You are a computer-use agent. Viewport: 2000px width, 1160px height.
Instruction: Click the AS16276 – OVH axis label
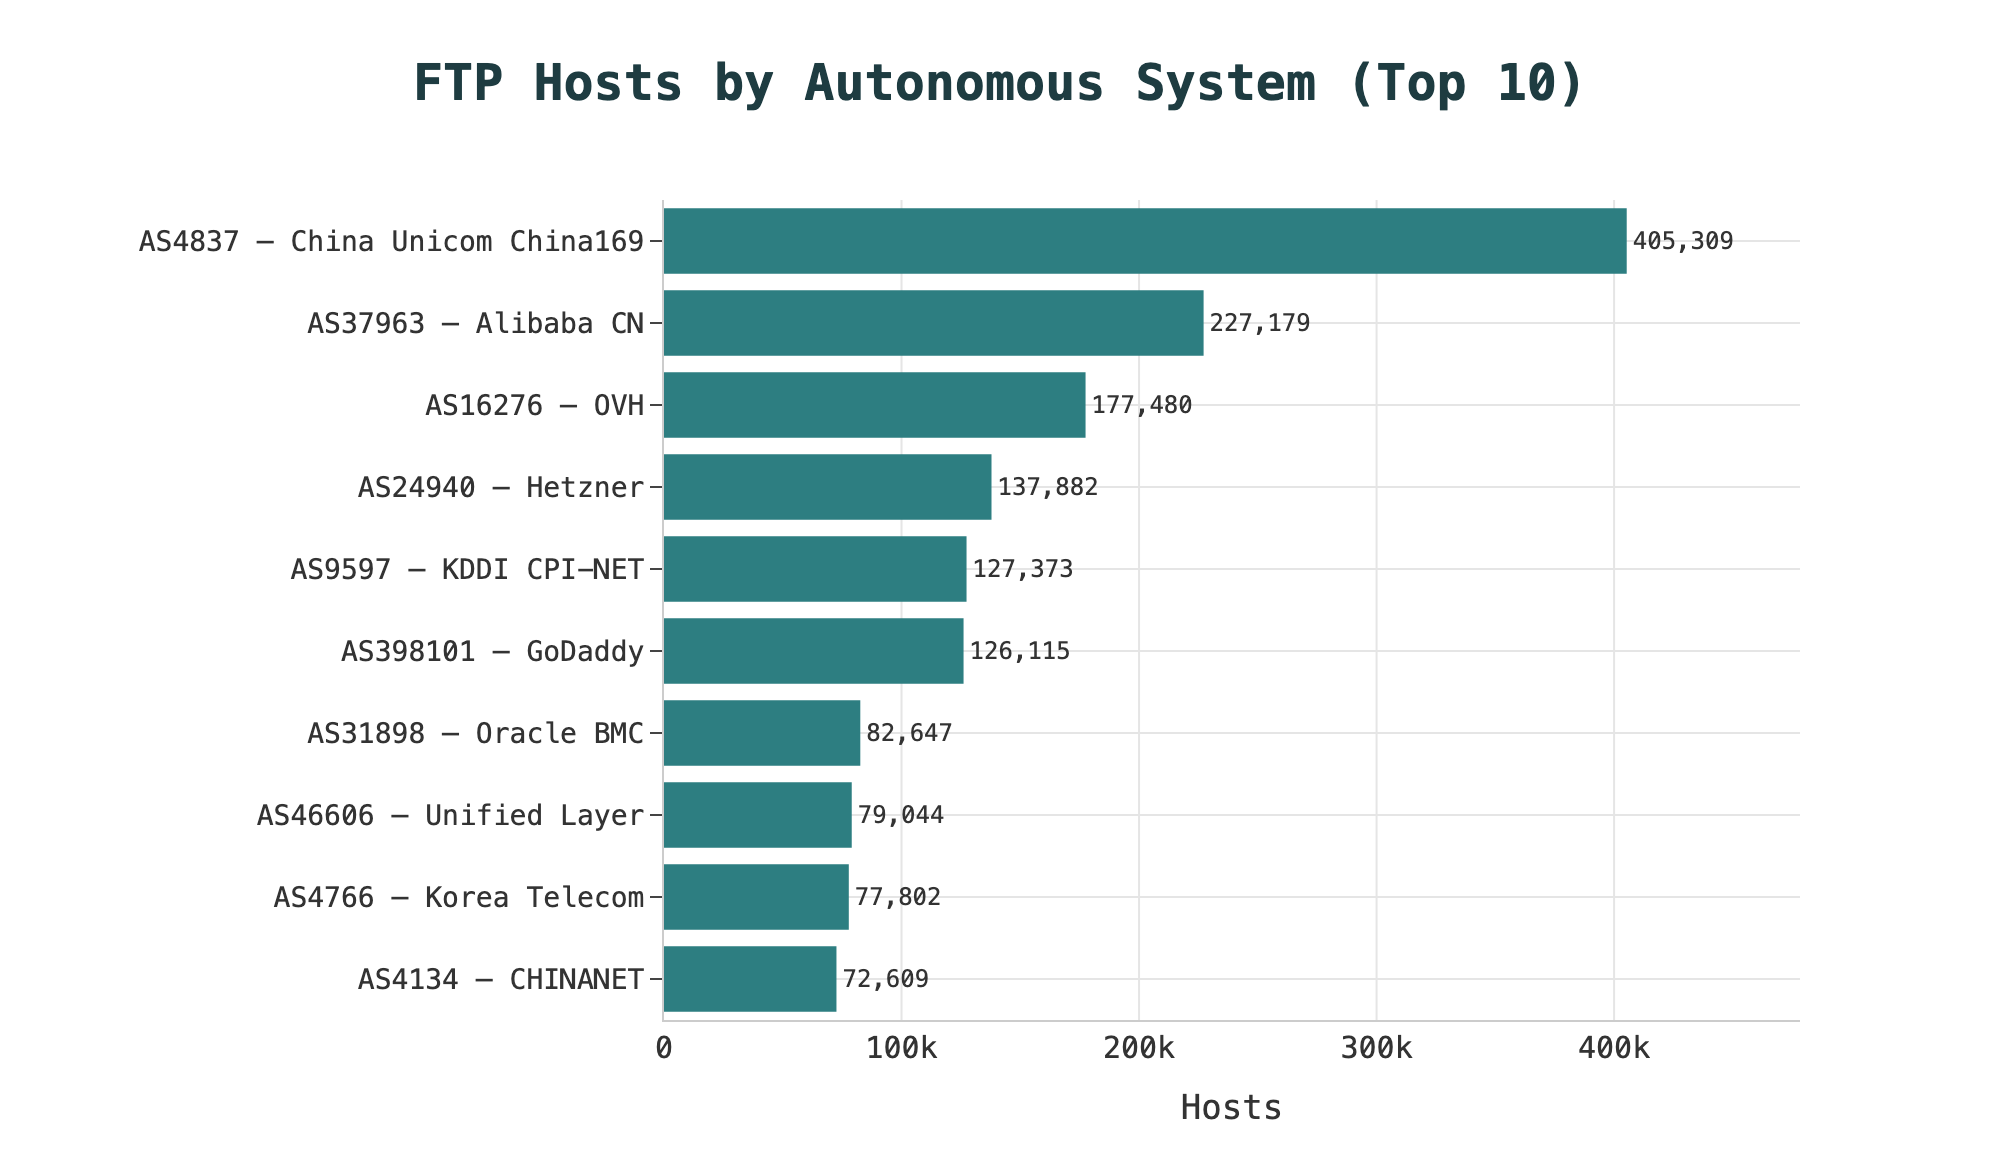[x=535, y=405]
